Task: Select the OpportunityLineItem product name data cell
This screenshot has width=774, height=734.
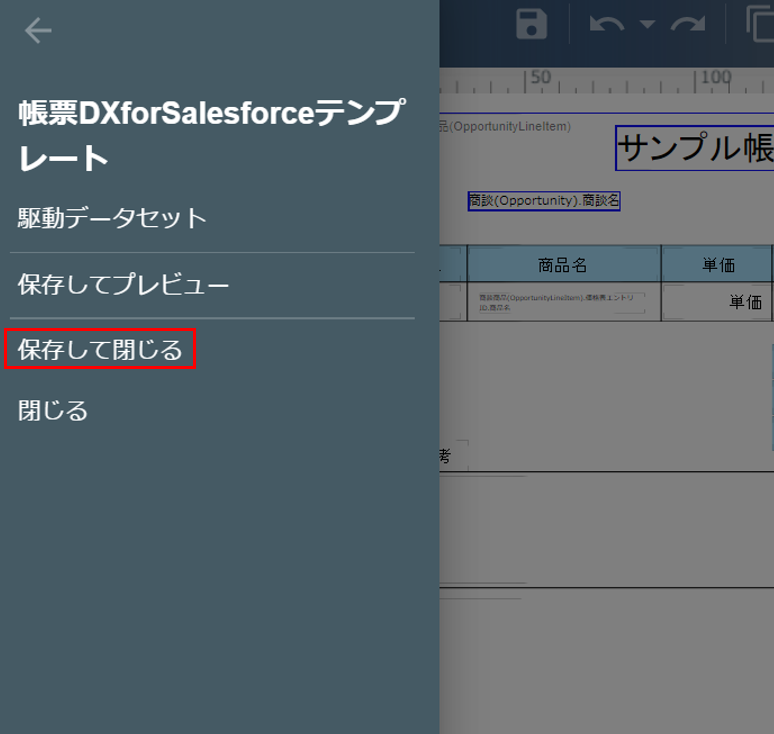Action: 563,302
